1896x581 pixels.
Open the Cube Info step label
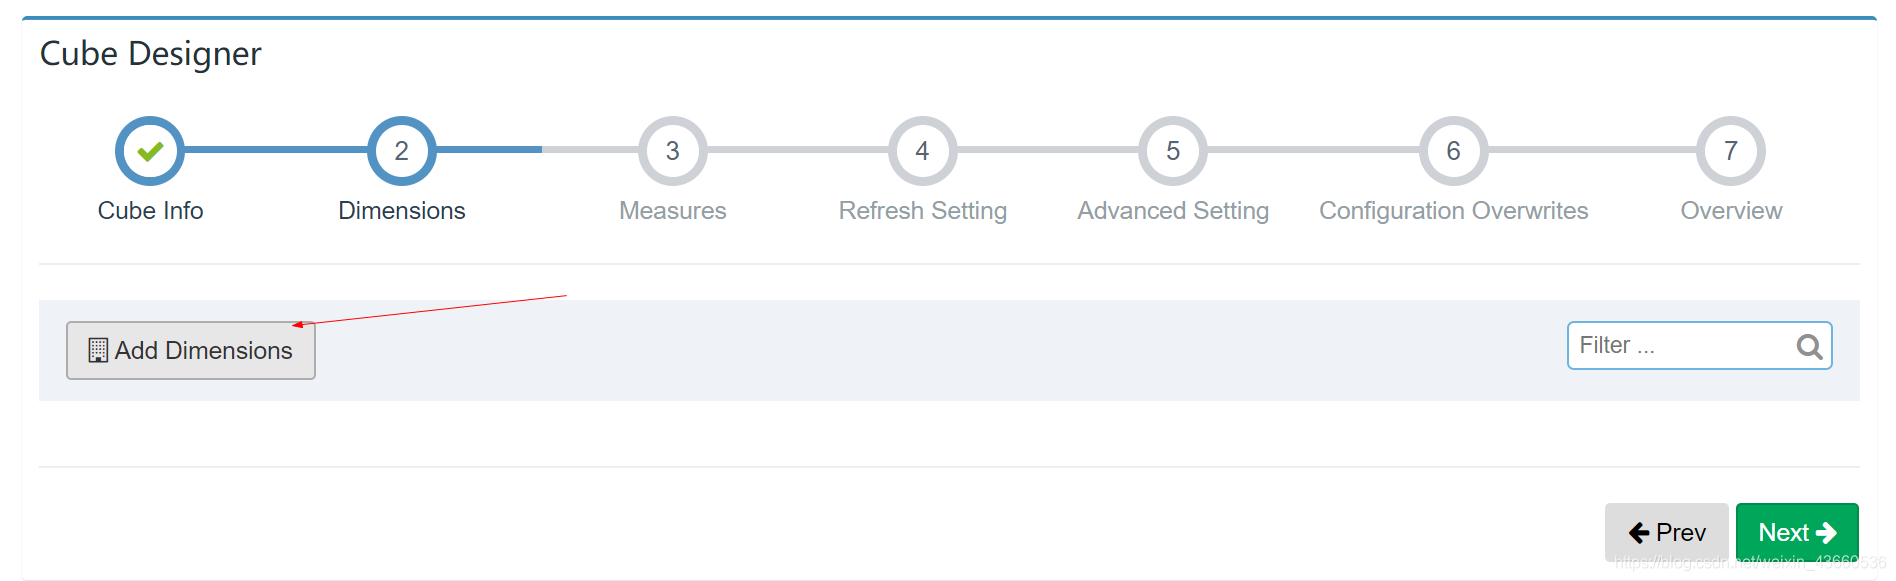150,211
